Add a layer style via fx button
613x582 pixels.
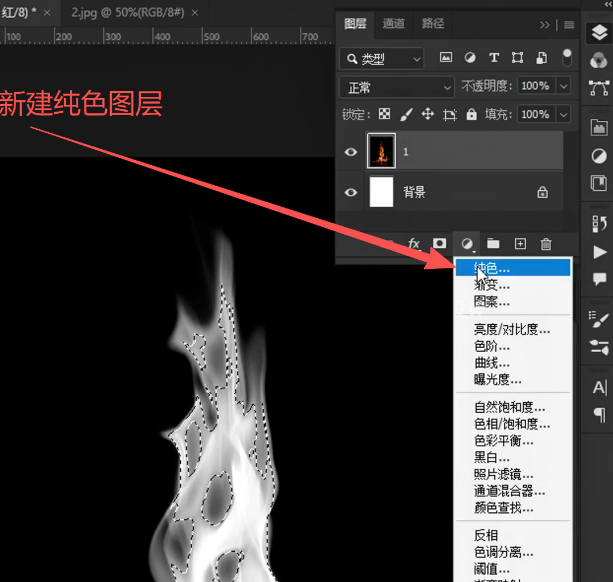(414, 244)
